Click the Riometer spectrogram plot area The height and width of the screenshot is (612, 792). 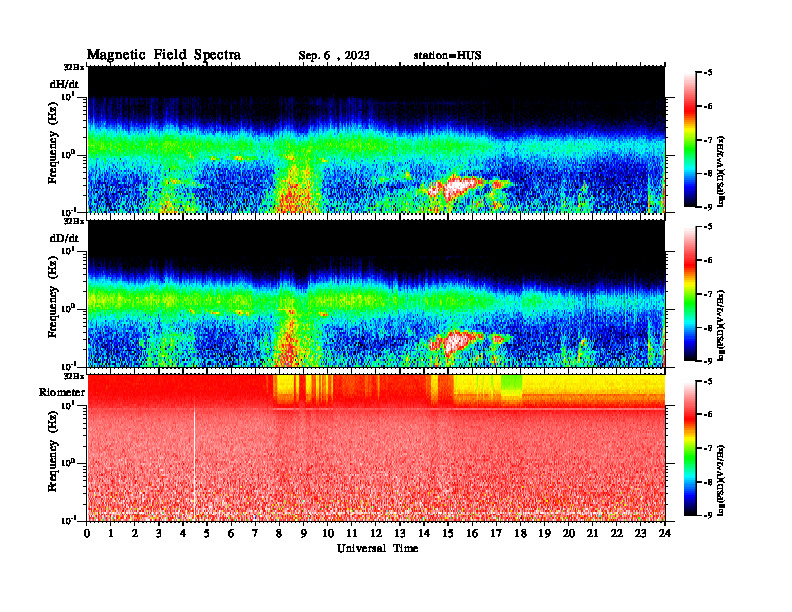pos(376,448)
